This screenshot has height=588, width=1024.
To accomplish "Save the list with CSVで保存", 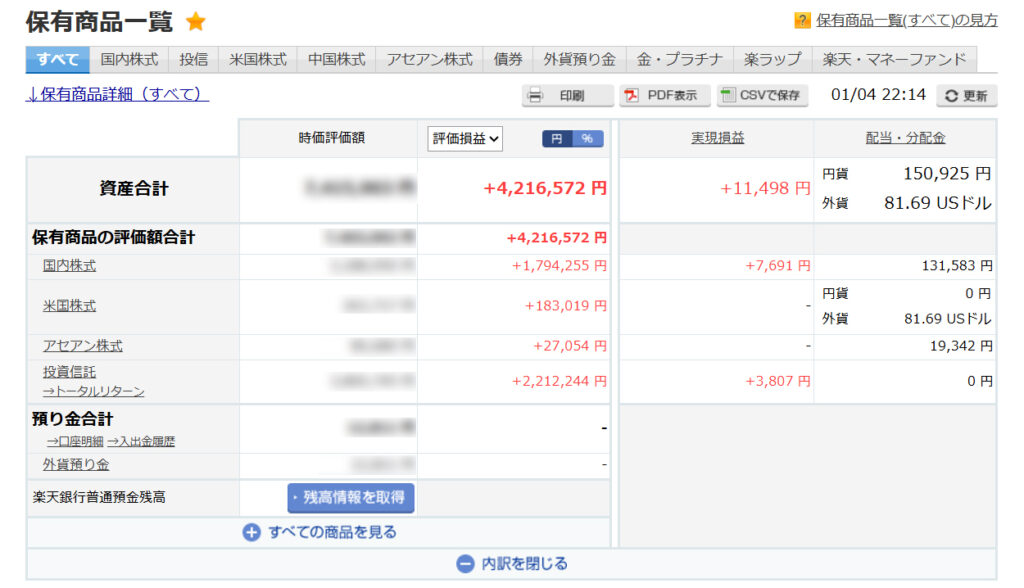I will click(762, 96).
